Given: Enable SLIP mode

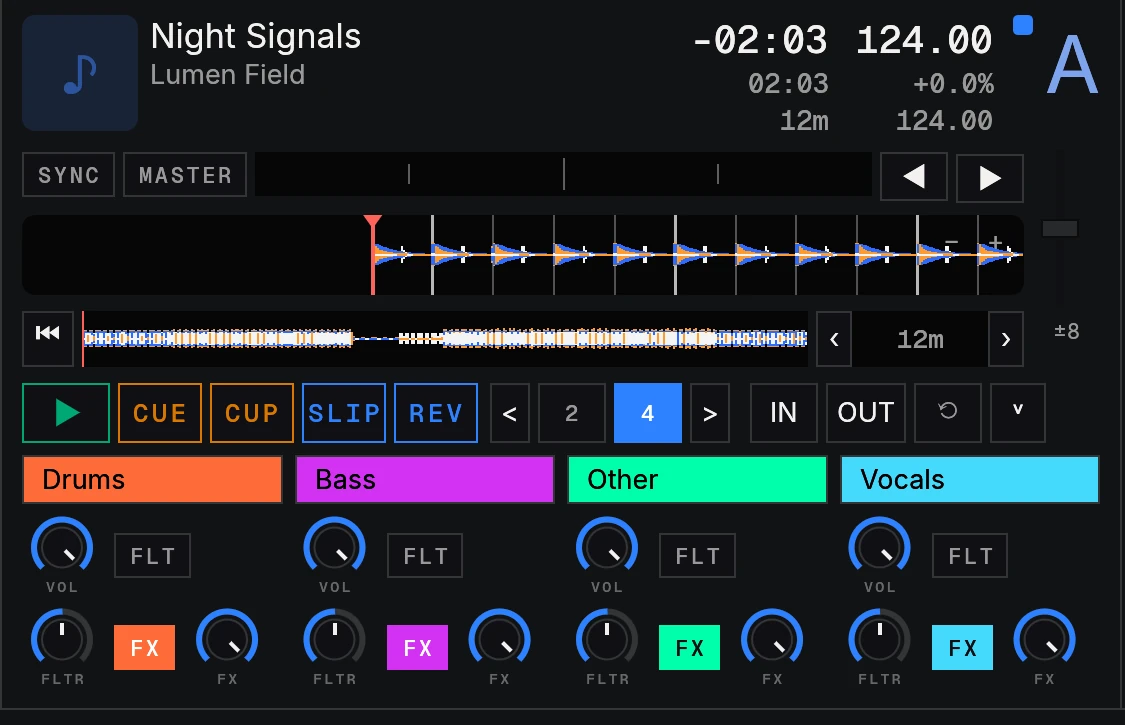Looking at the screenshot, I should click(x=344, y=413).
